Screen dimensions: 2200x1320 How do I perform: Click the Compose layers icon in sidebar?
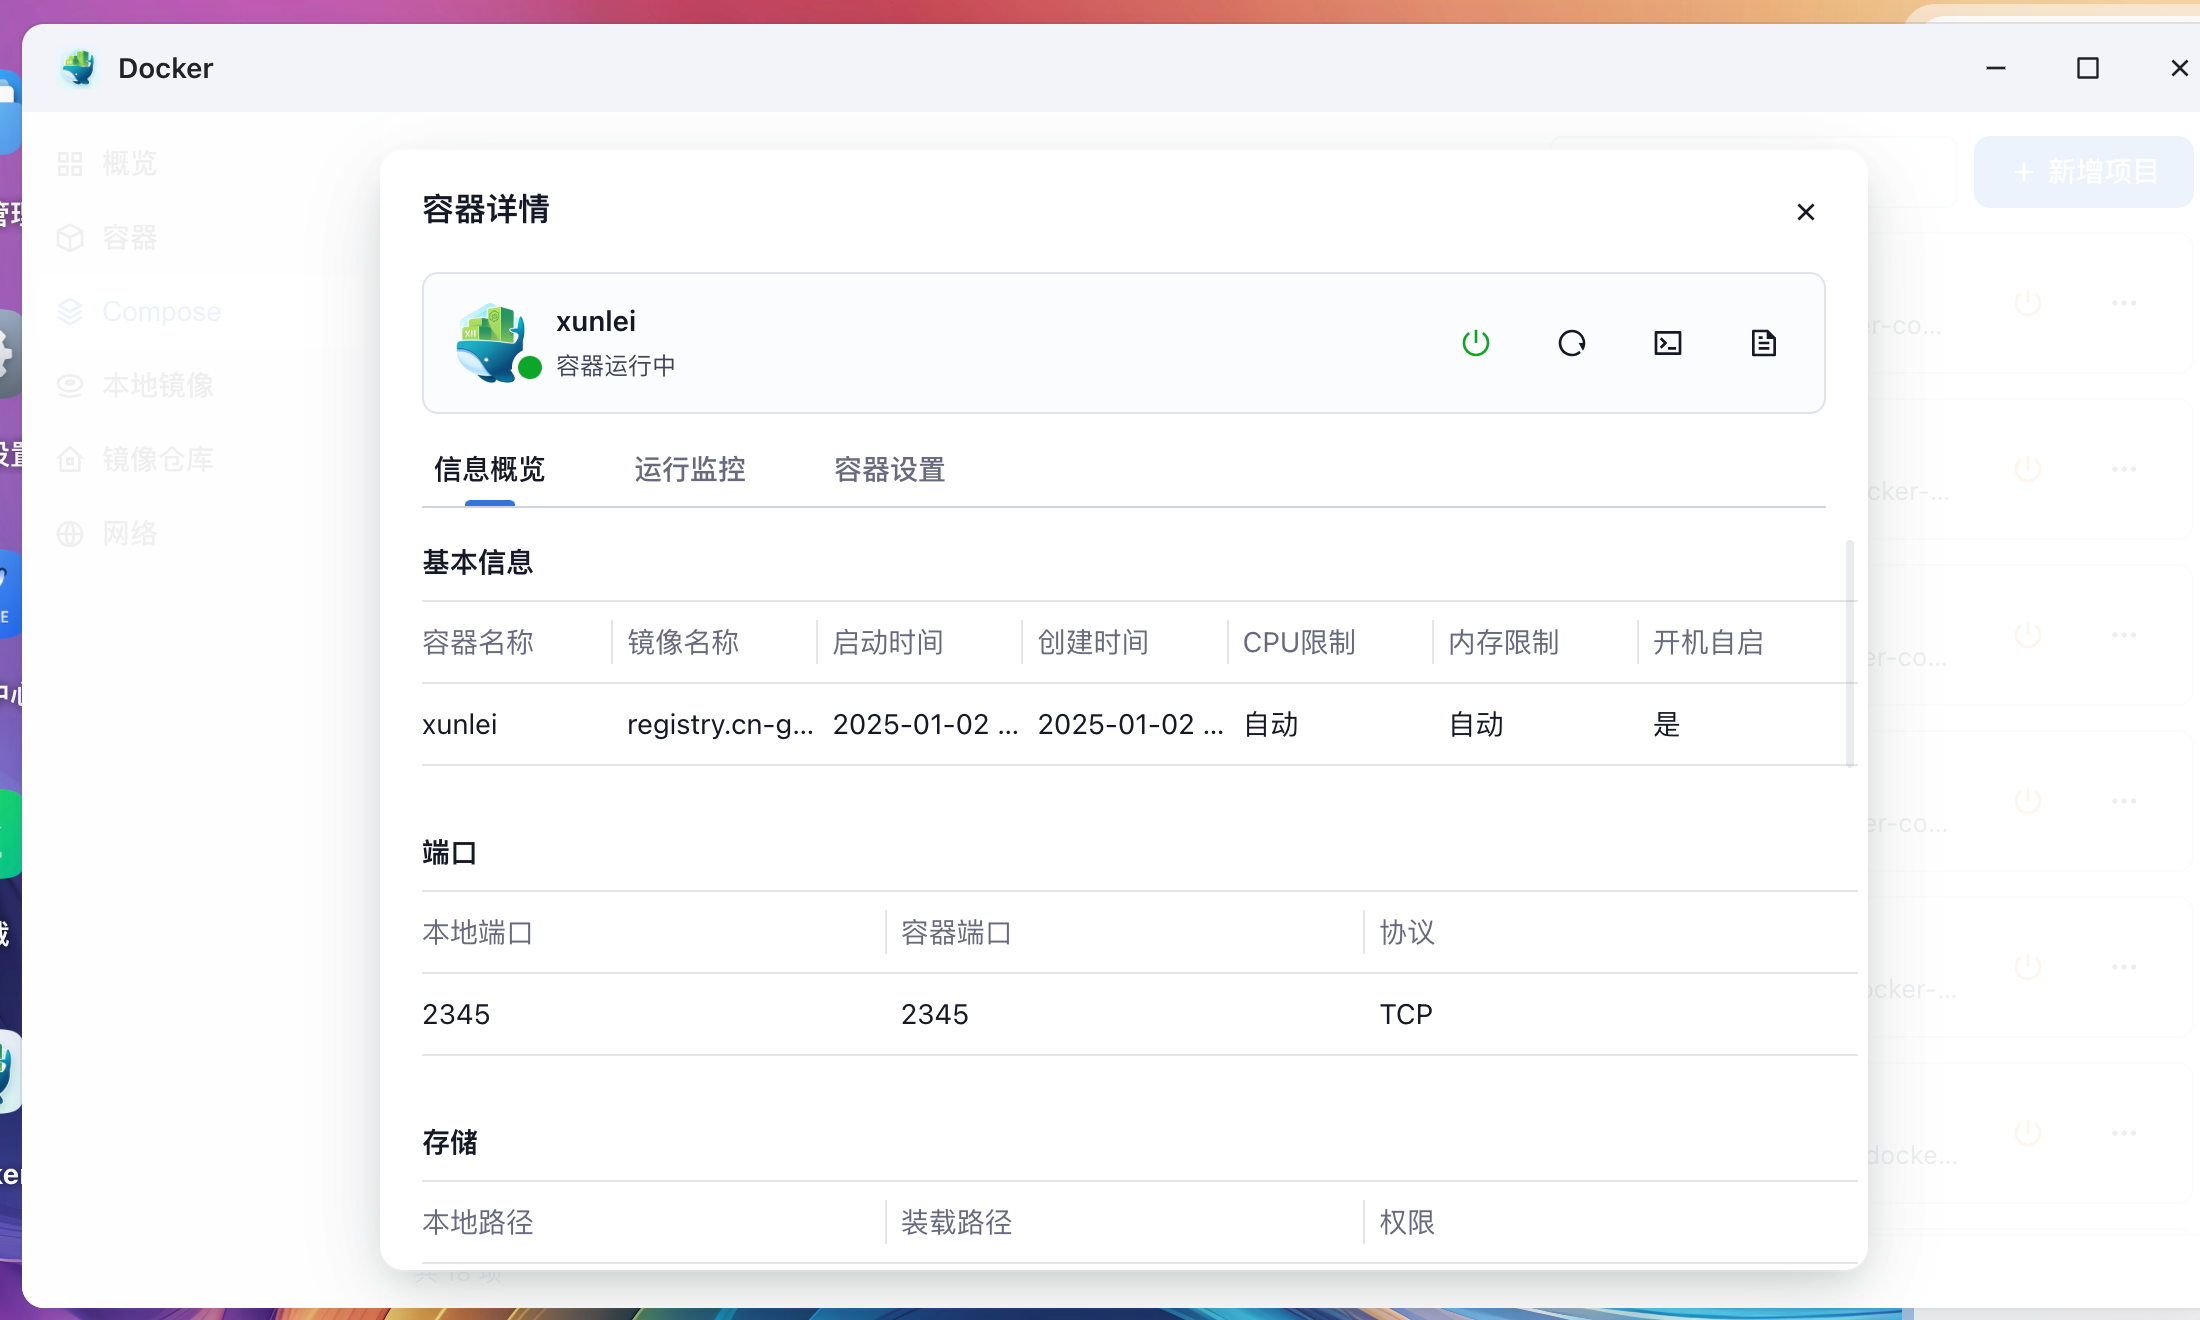[70, 312]
